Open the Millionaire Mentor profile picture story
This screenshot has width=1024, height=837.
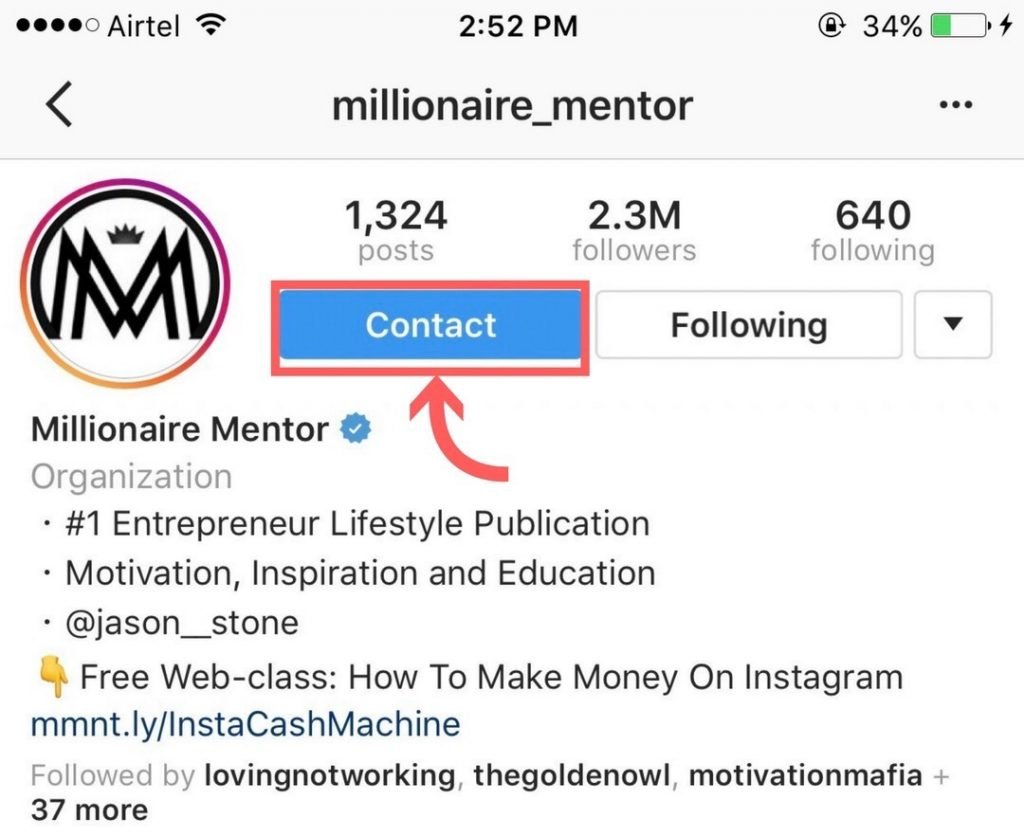(125, 283)
